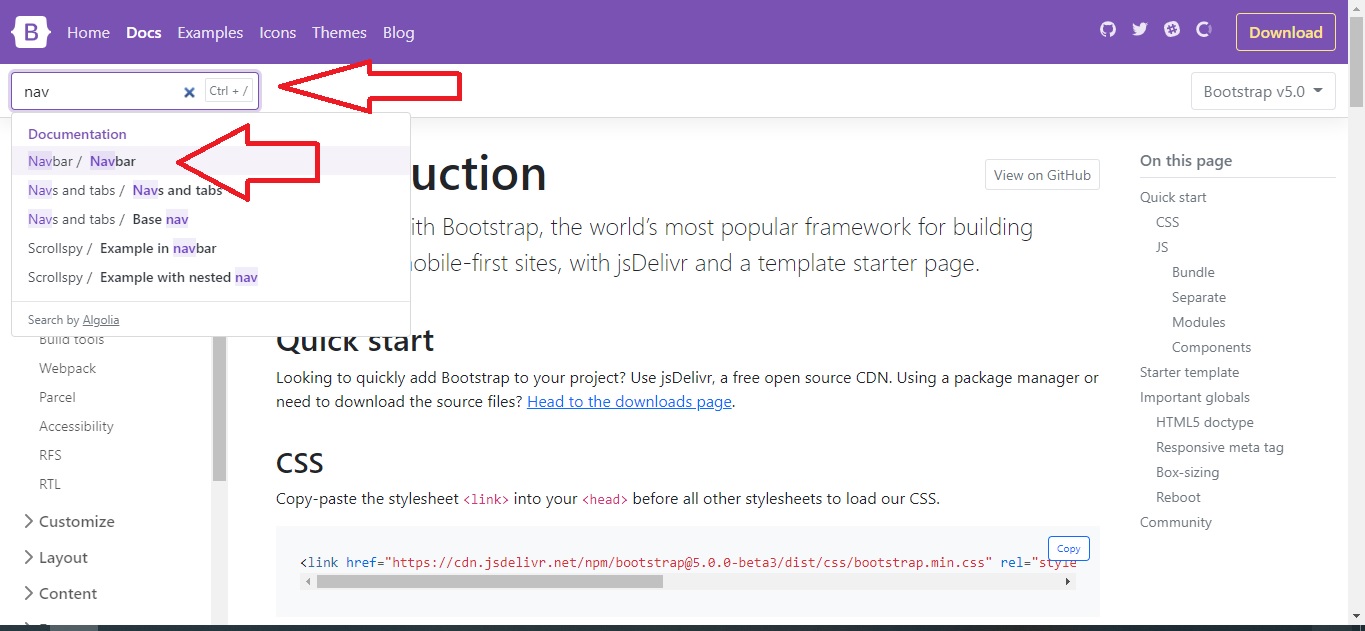Viewport: 1365px width, 631px height.
Task: Jump to Community in page contents
Action: click(1175, 522)
